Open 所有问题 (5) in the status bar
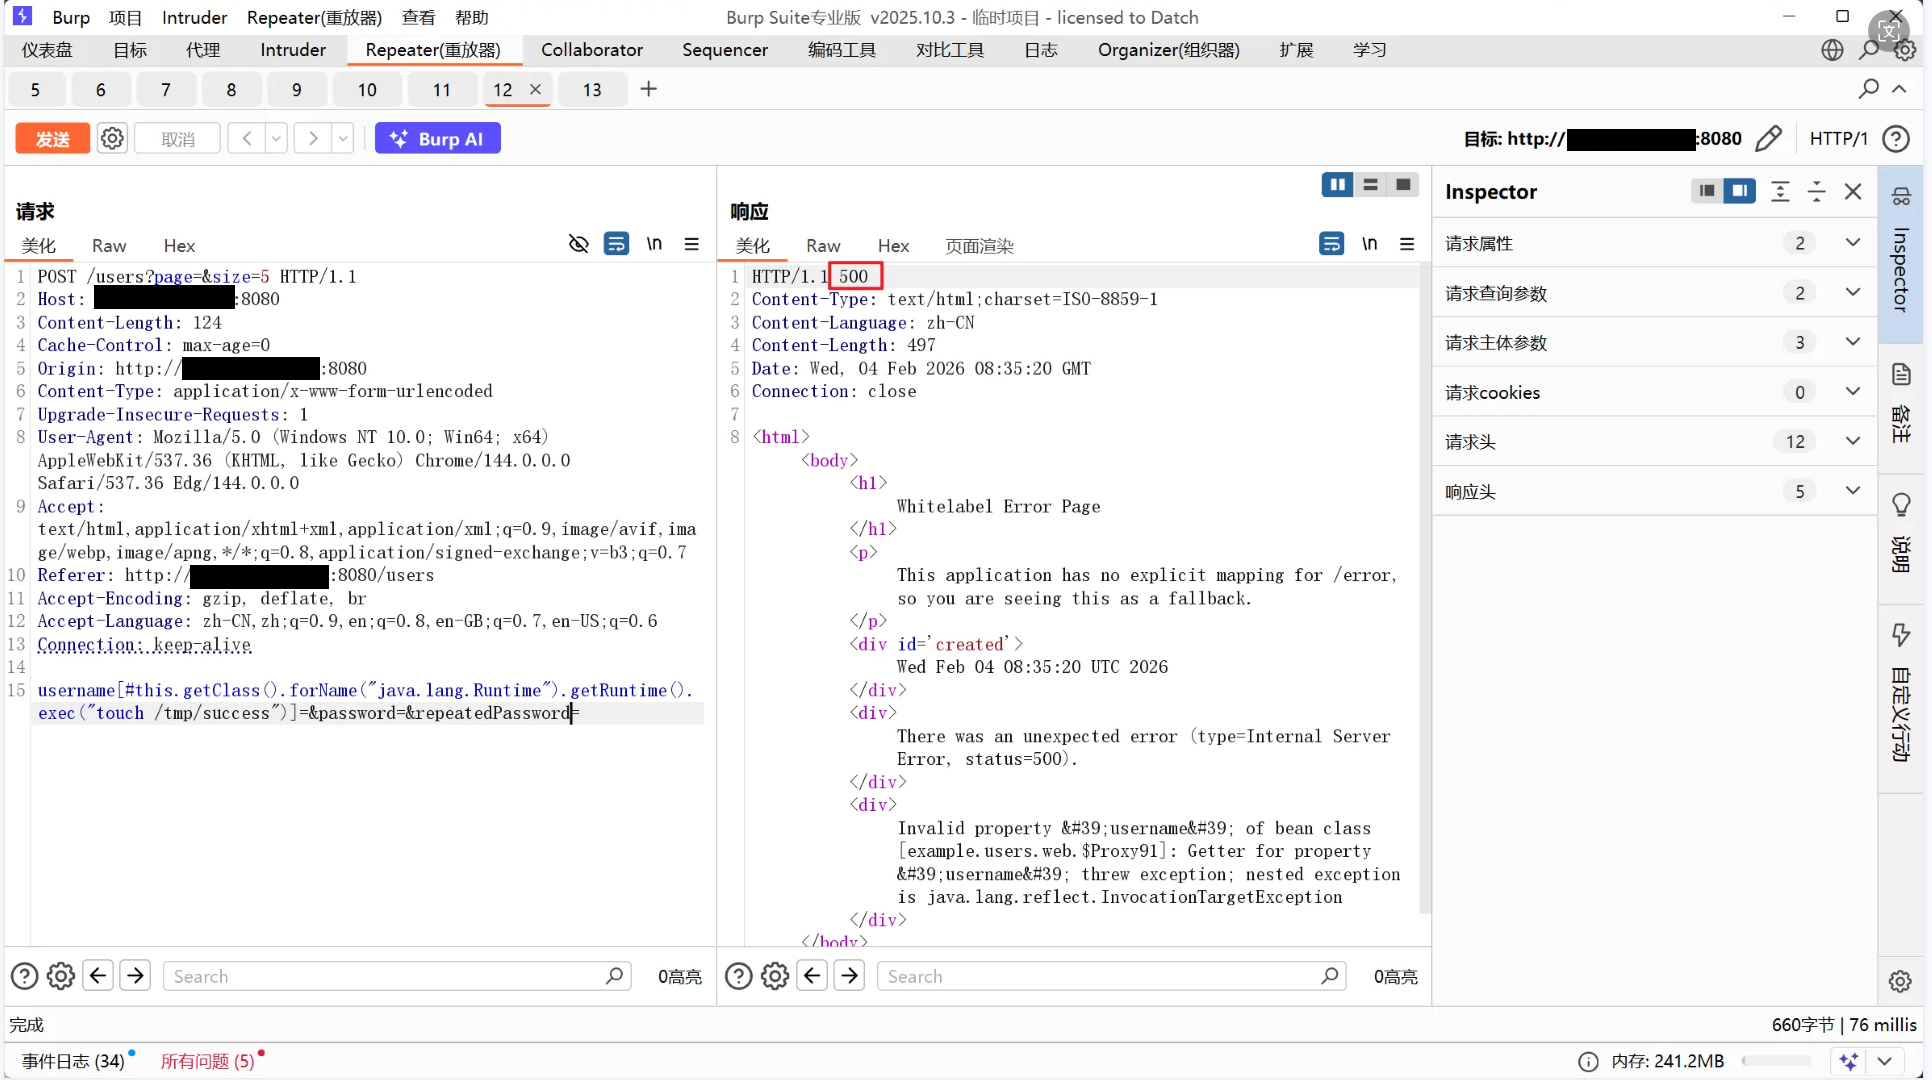The height and width of the screenshot is (1080, 1932). [x=208, y=1061]
